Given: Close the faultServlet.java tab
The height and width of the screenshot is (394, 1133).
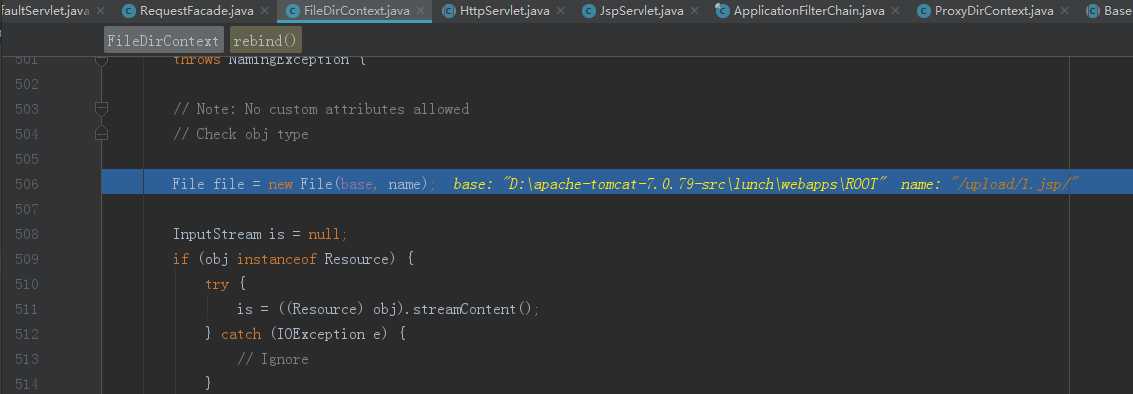Looking at the screenshot, I should 100,12.
